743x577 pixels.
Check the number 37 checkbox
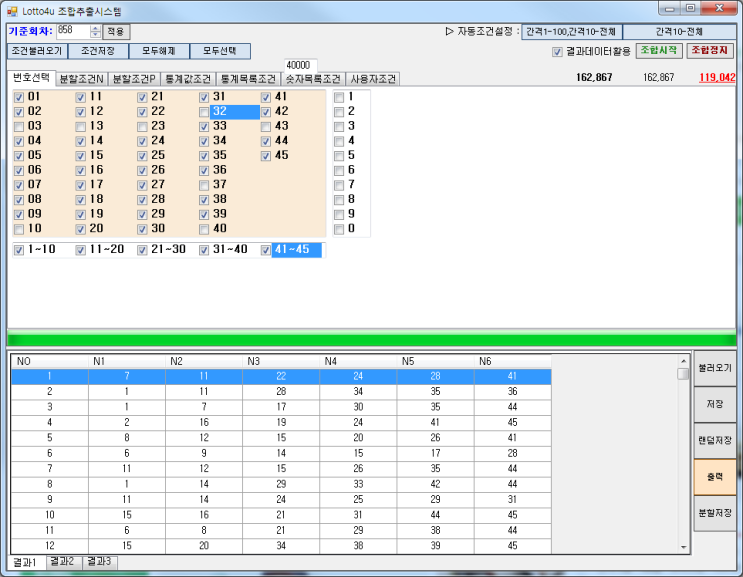(204, 185)
